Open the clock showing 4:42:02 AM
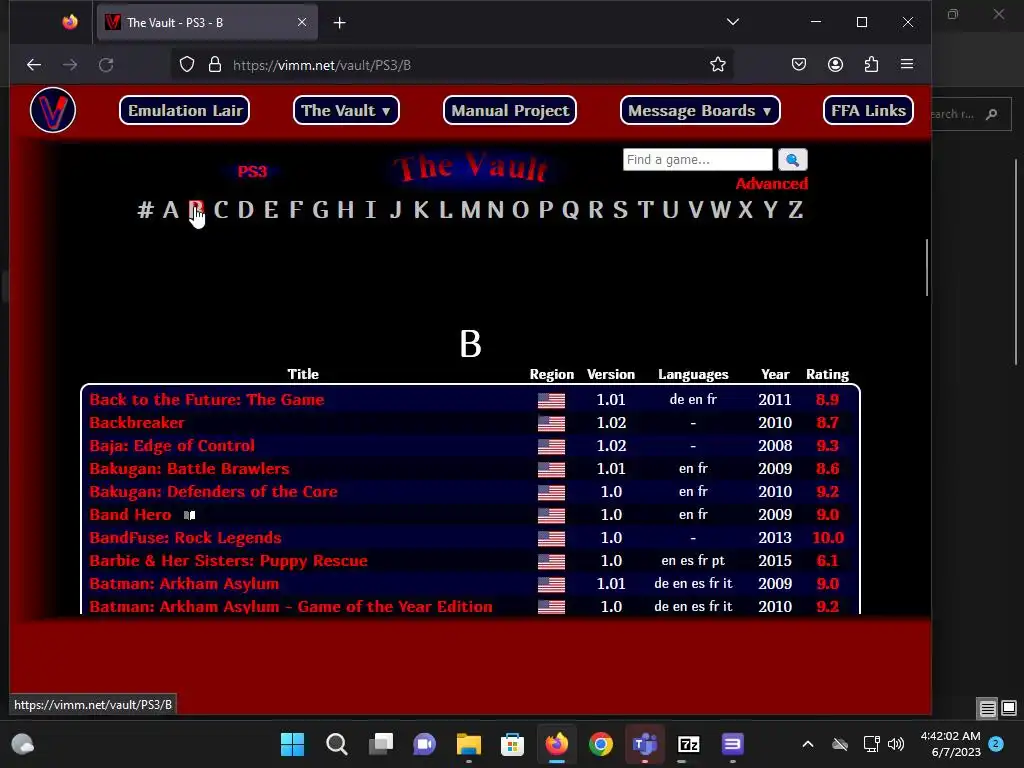1024x768 pixels. [950, 736]
